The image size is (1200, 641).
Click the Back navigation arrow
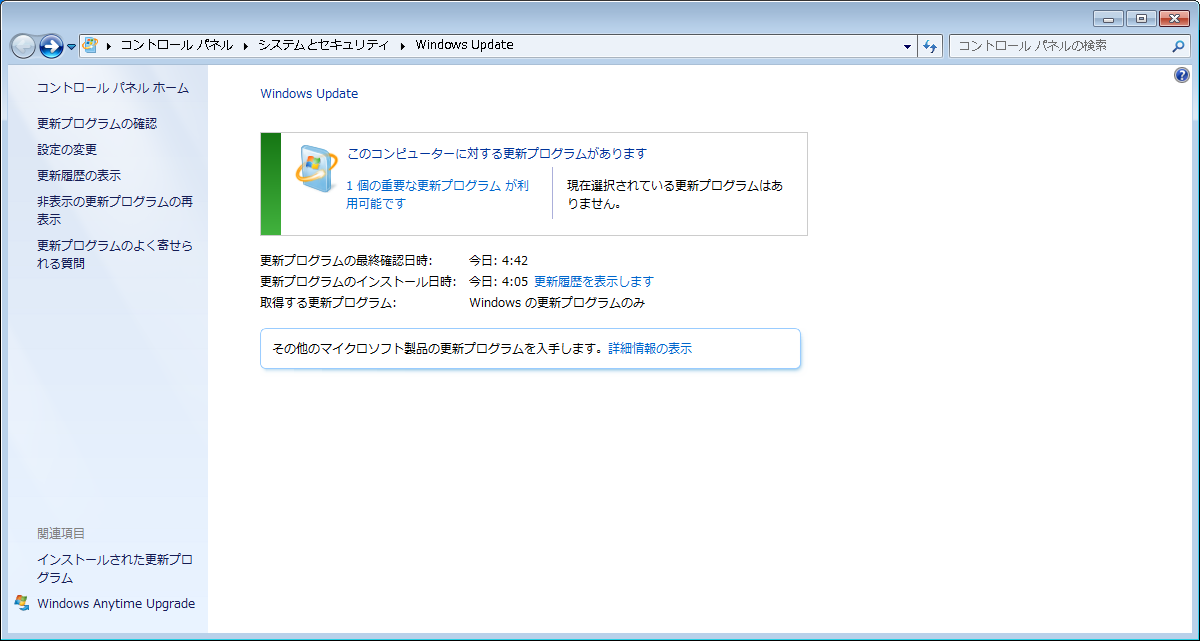coord(23,46)
